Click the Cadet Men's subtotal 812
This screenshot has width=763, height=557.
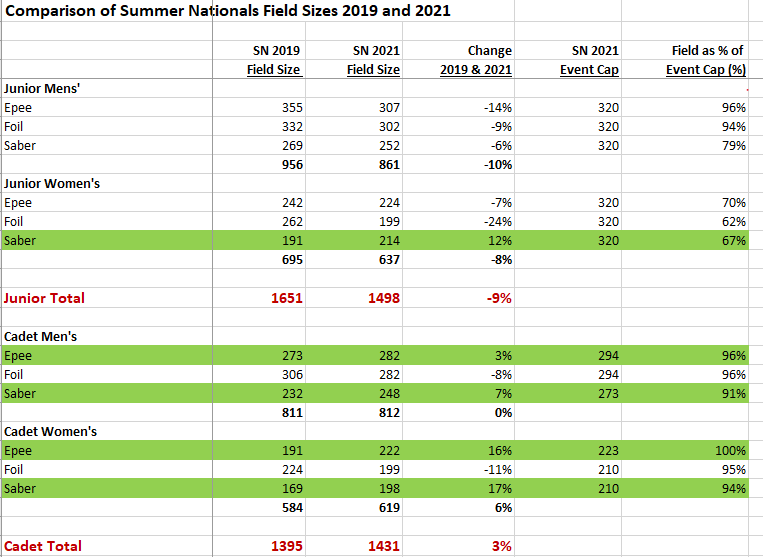[389, 413]
